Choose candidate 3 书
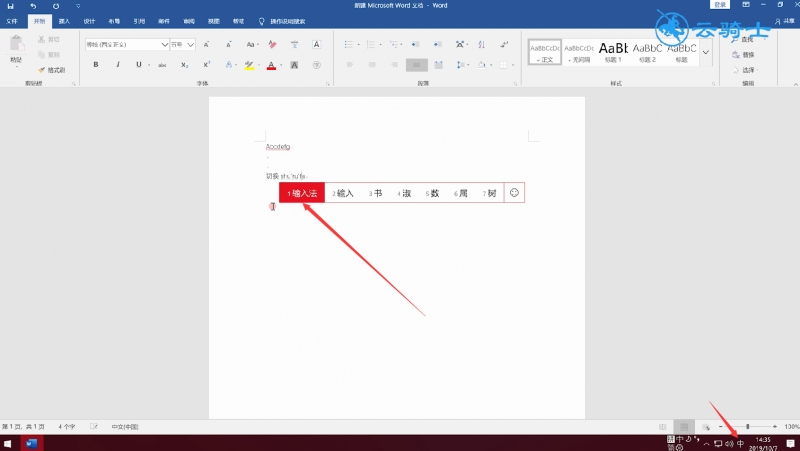The height and width of the screenshot is (451, 800). click(376, 193)
